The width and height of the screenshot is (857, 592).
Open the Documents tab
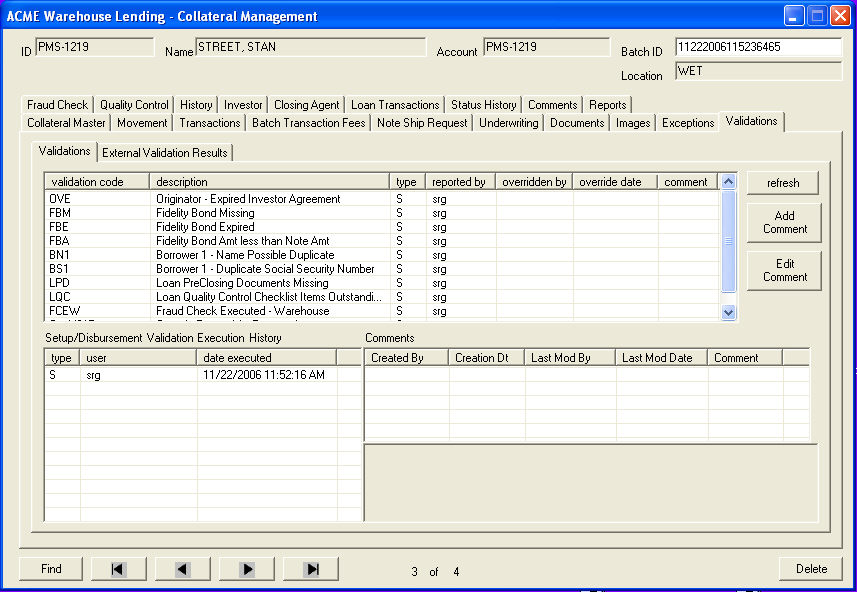pos(577,122)
